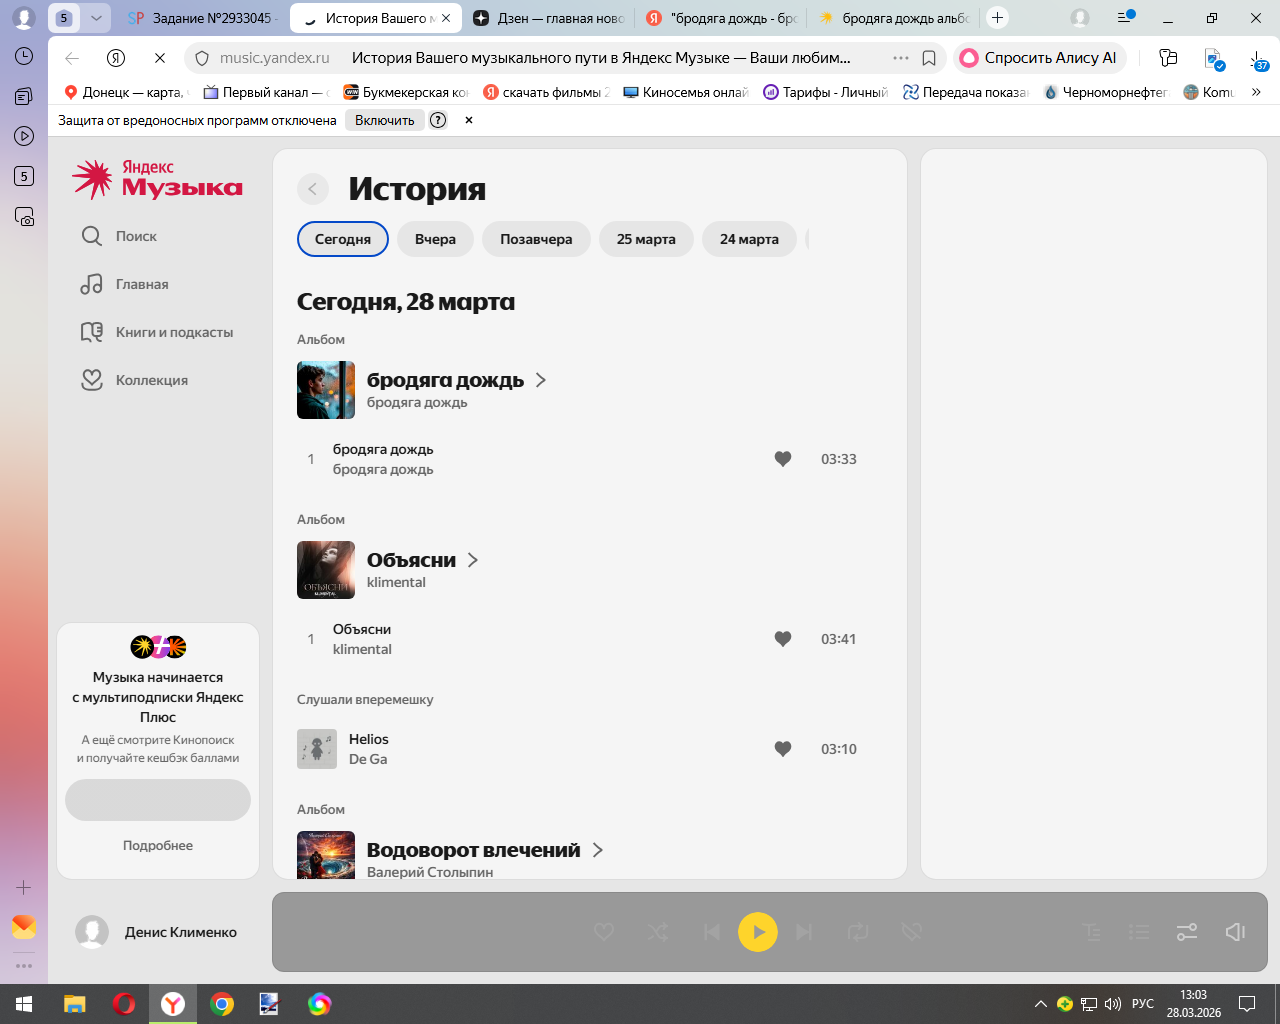Open the player sound settings icon
Image resolution: width=1280 pixels, height=1024 pixels.
(1187, 932)
